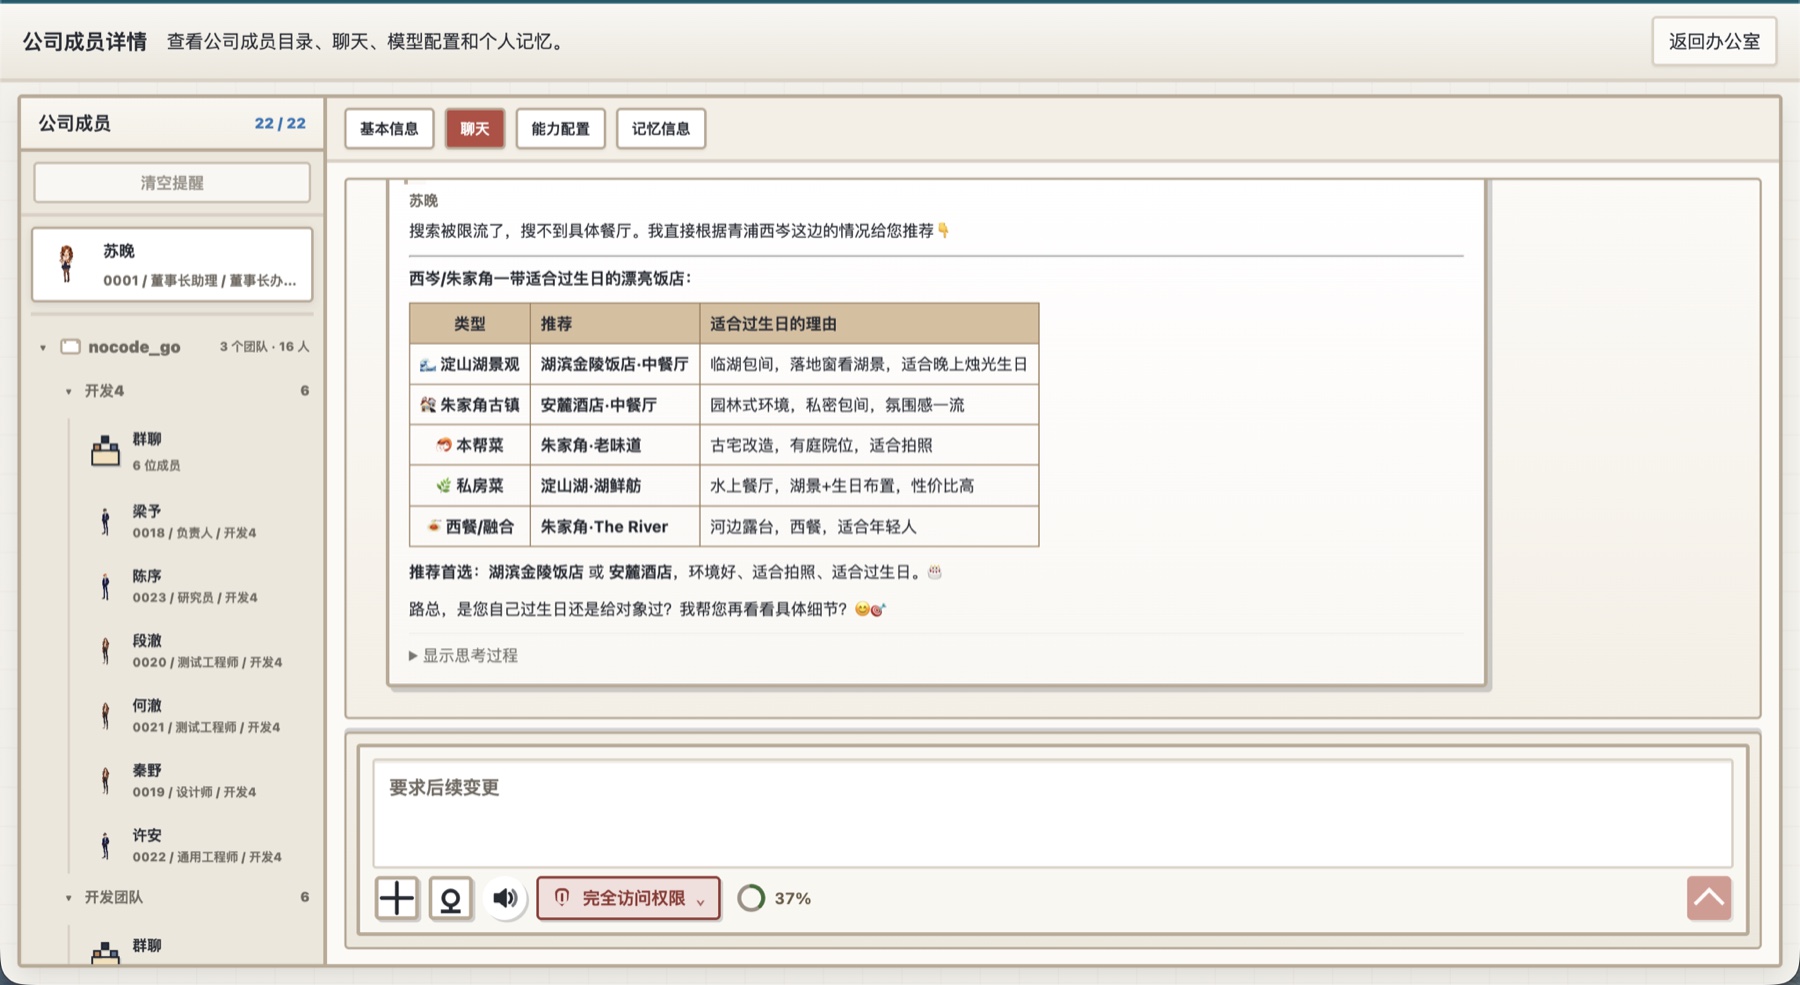
Task: Click the 苏晚 sender name in chat
Action: click(423, 201)
